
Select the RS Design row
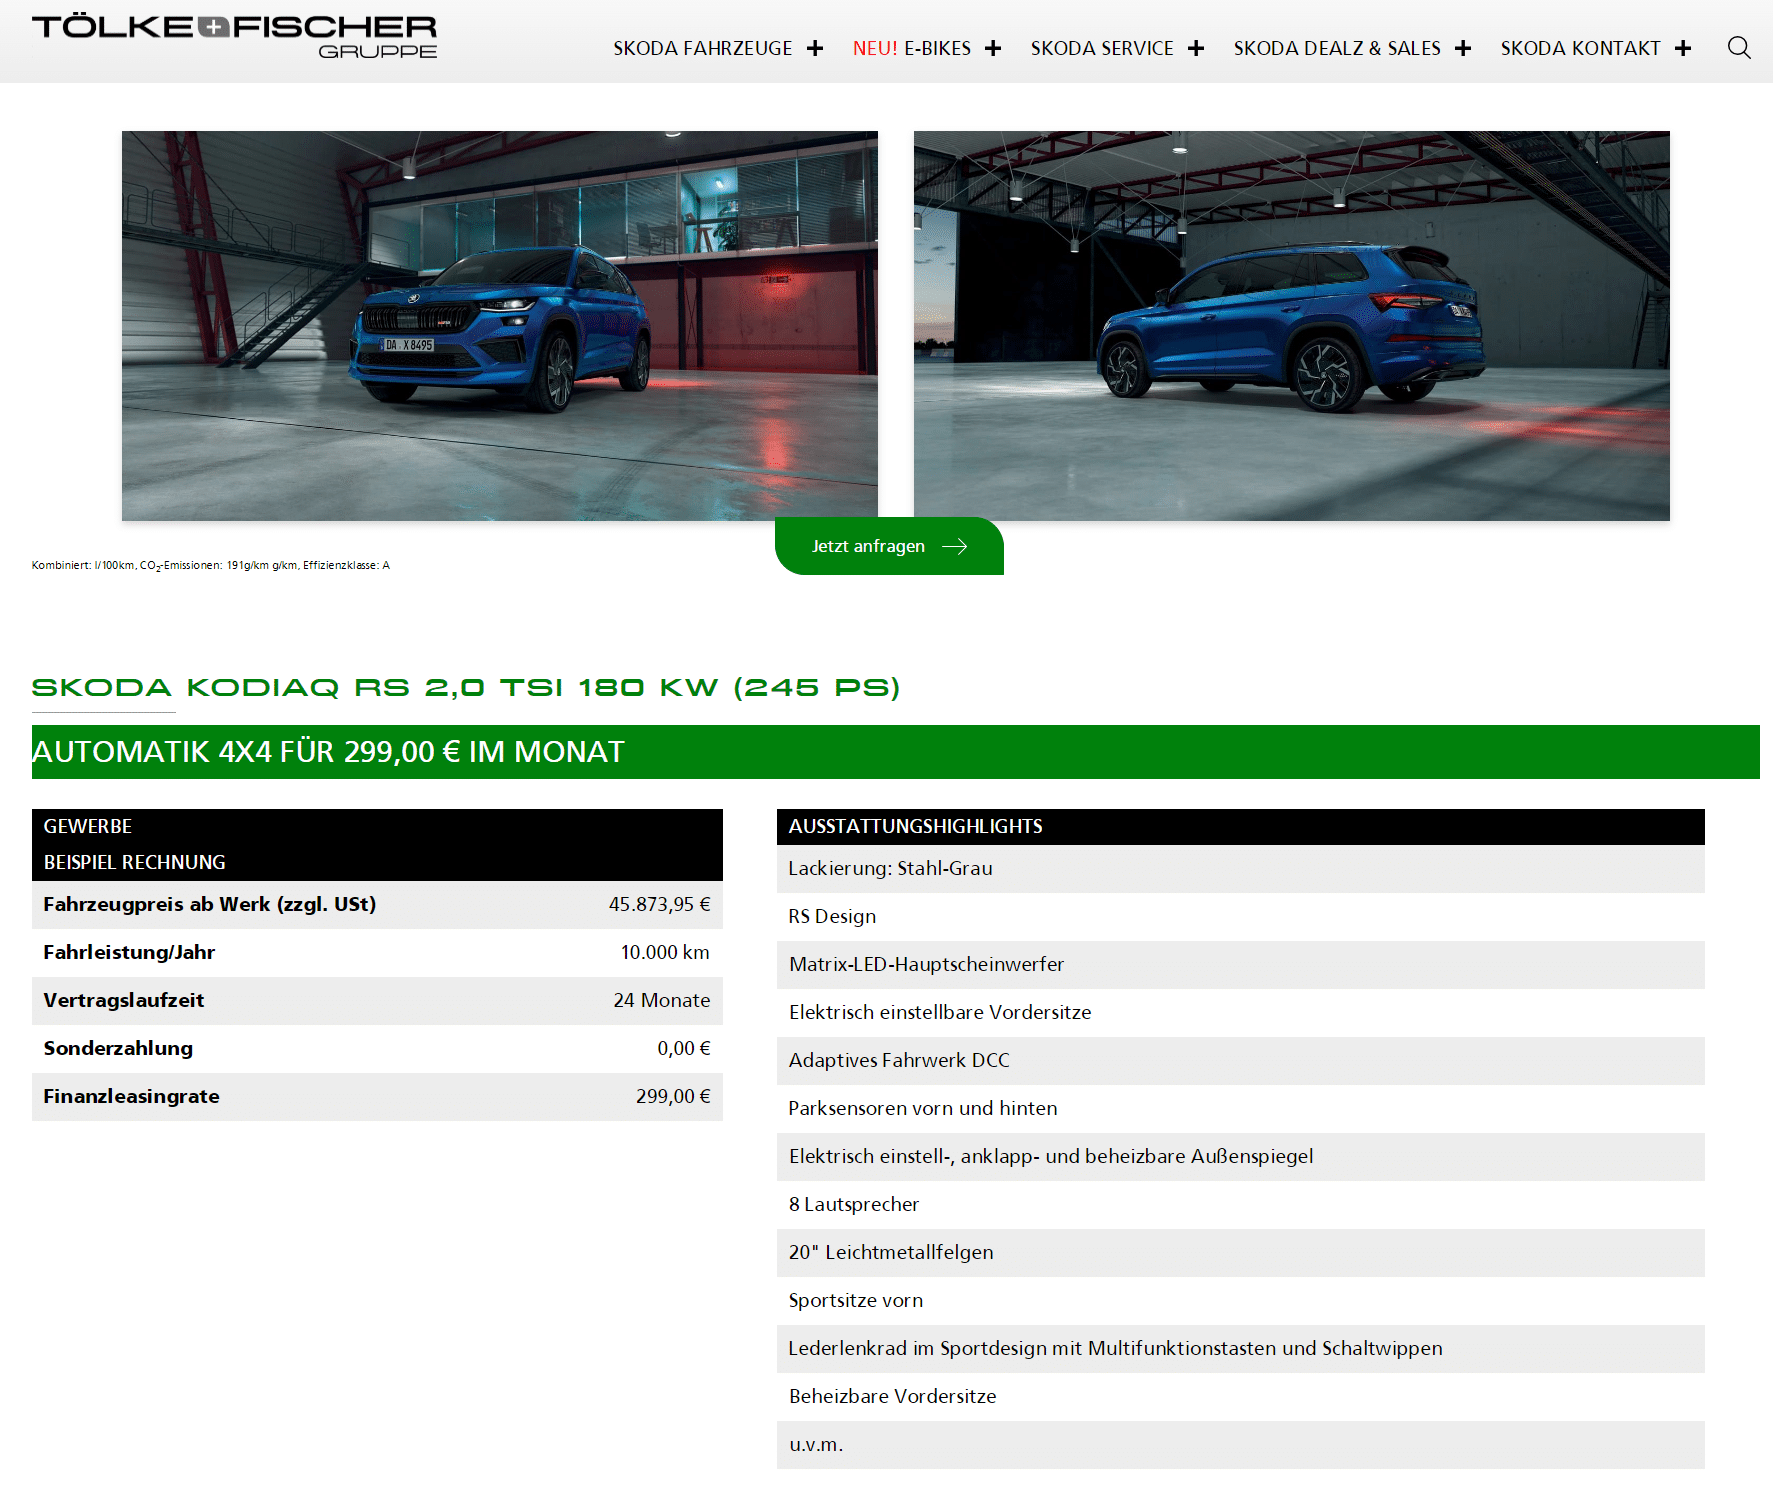[1241, 917]
